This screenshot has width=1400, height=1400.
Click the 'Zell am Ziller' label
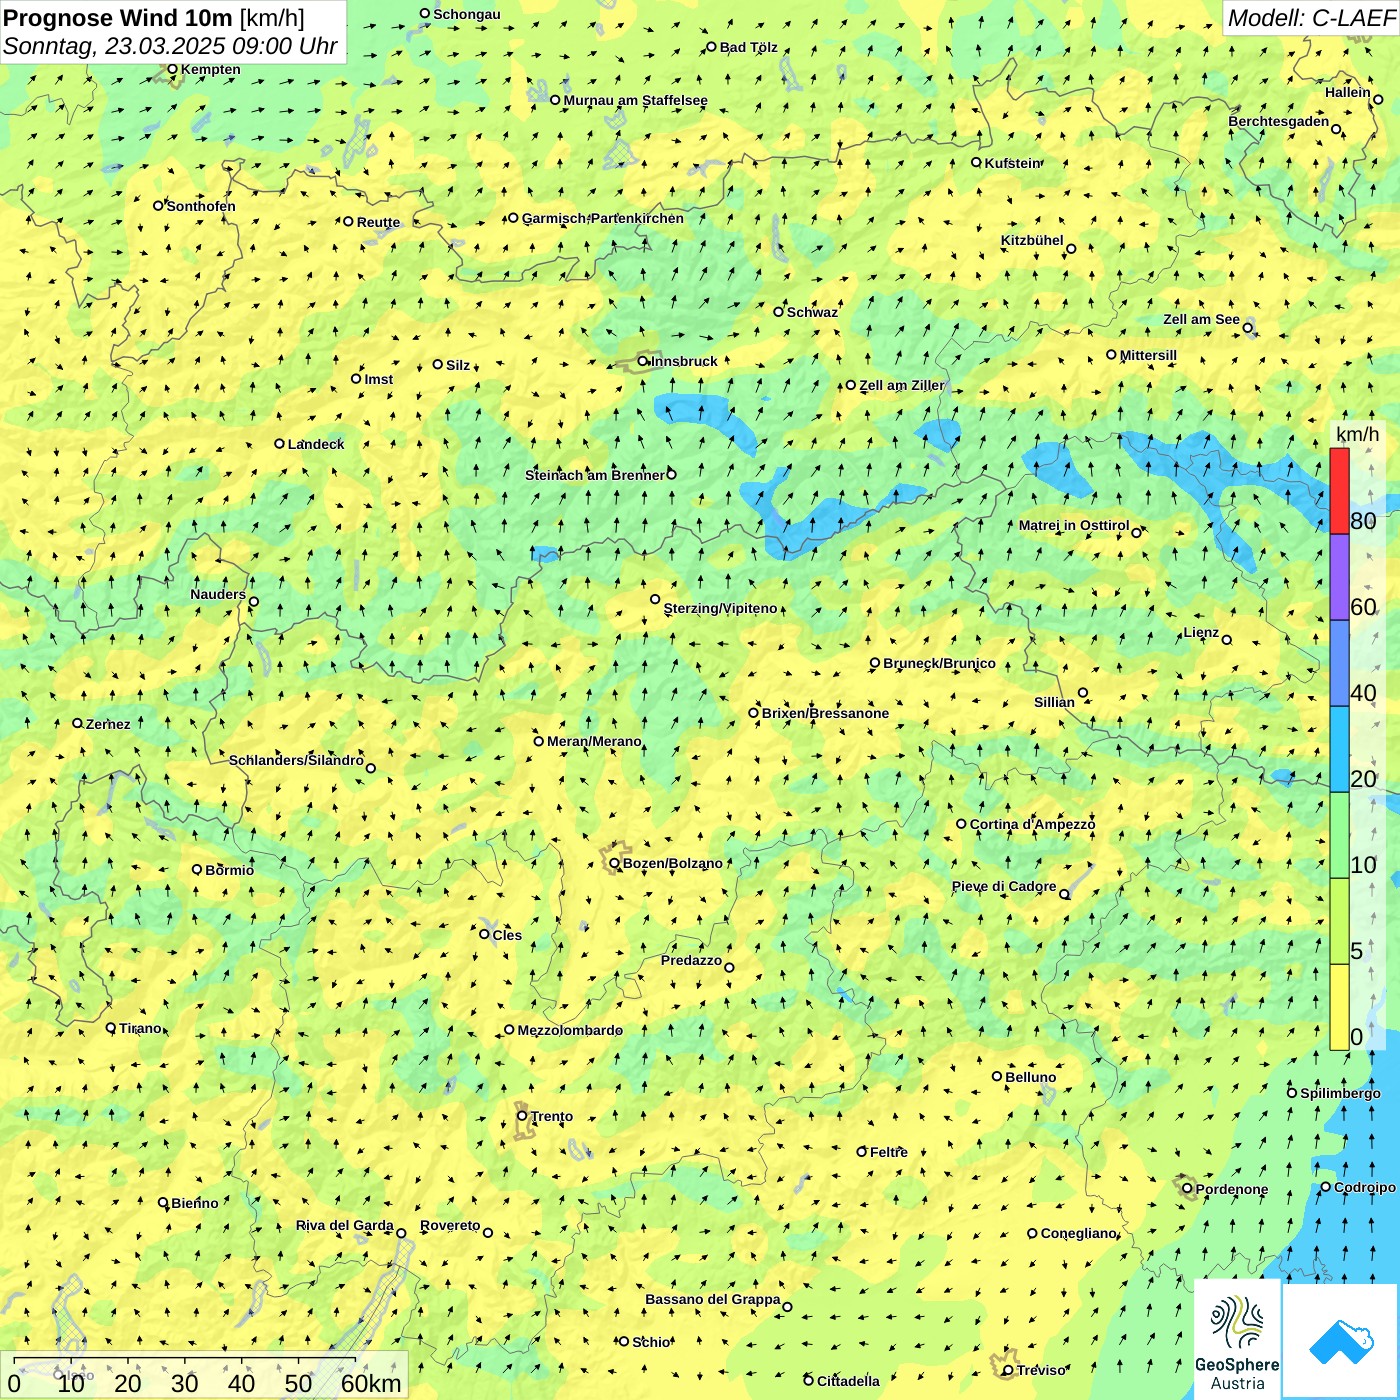coord(901,385)
